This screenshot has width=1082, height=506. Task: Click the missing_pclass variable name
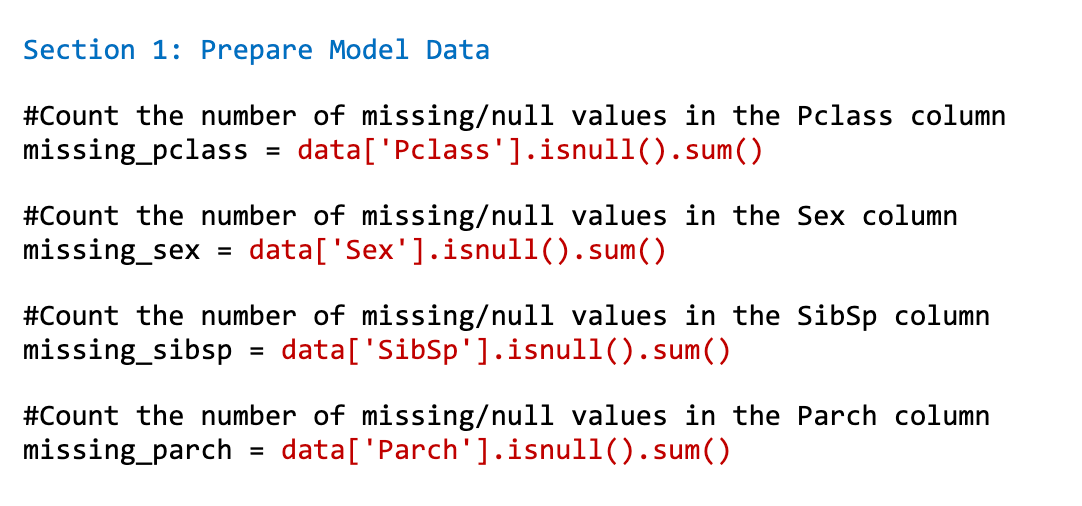point(135,151)
